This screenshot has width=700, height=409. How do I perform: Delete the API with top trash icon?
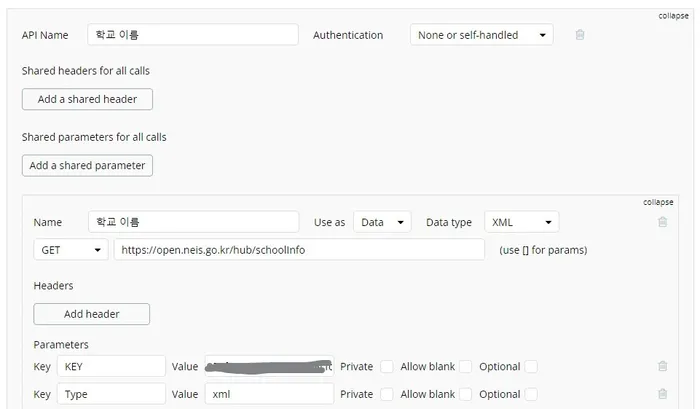[580, 35]
